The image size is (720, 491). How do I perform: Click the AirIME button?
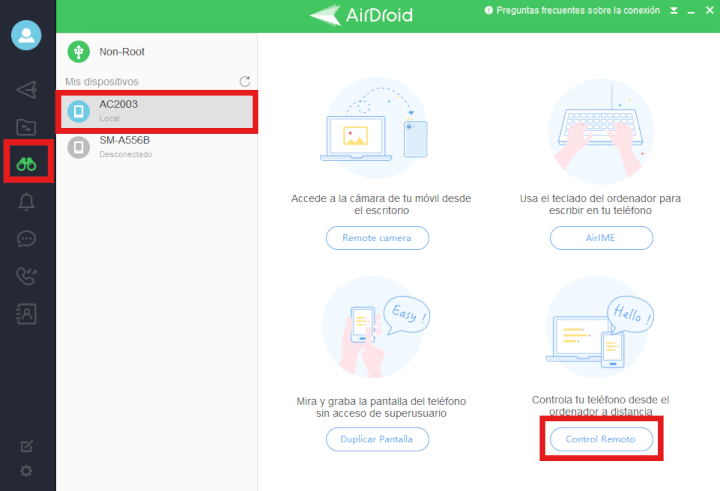[x=601, y=238]
